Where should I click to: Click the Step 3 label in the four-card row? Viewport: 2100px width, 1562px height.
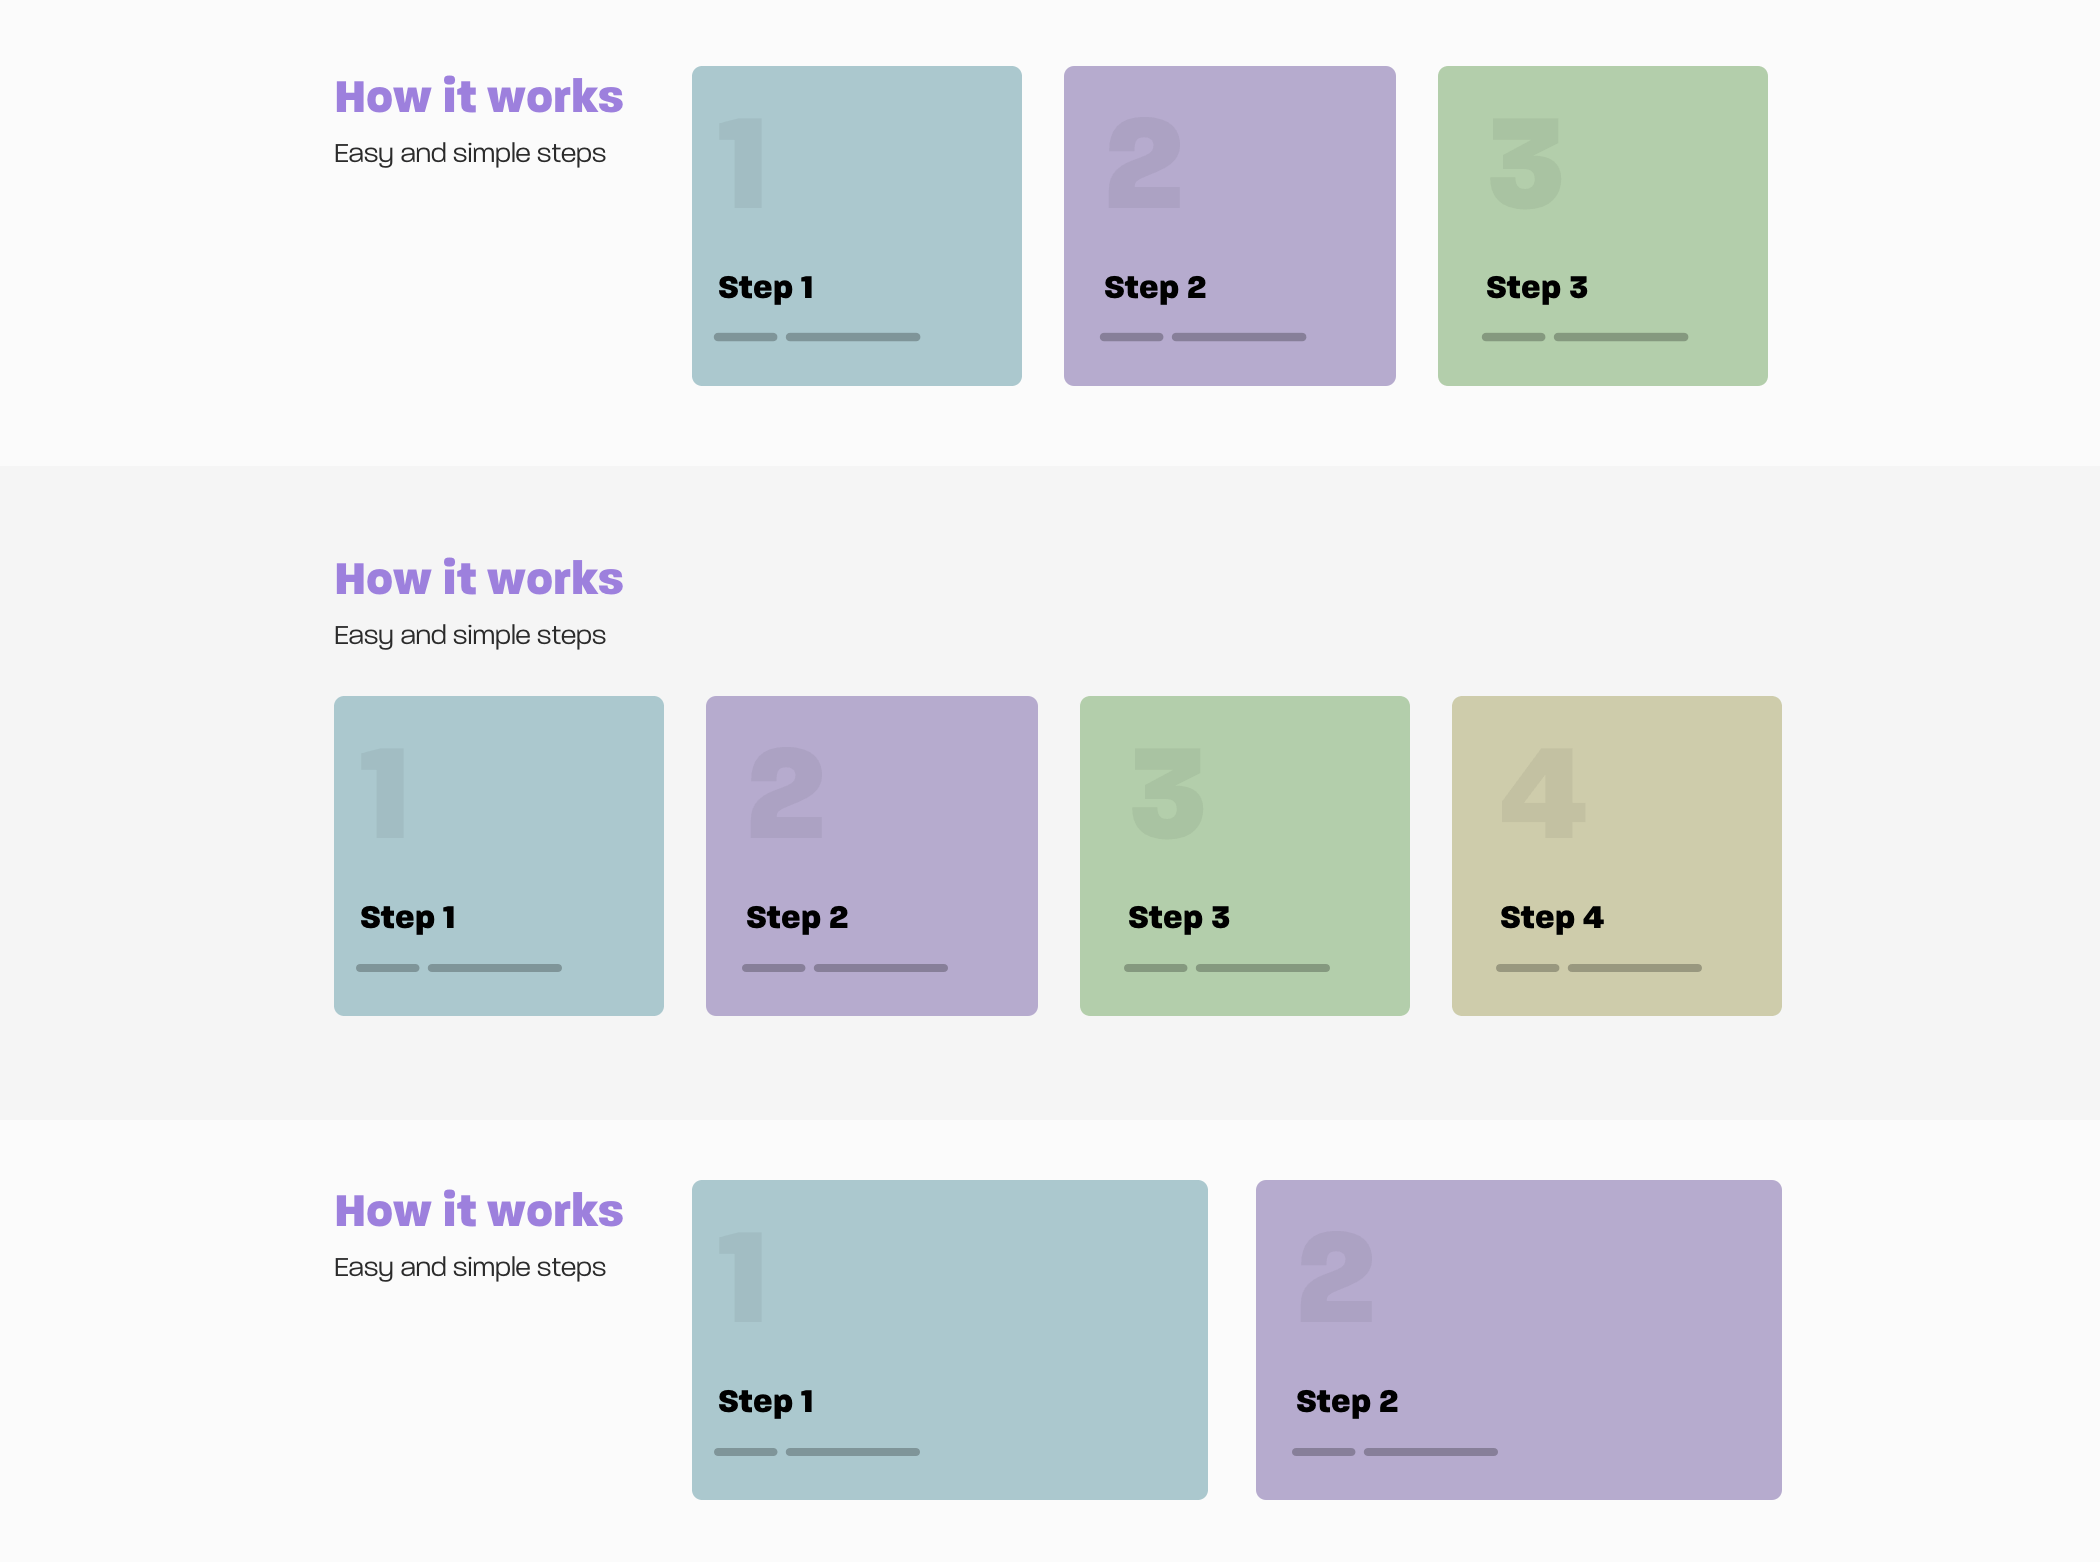tap(1179, 917)
